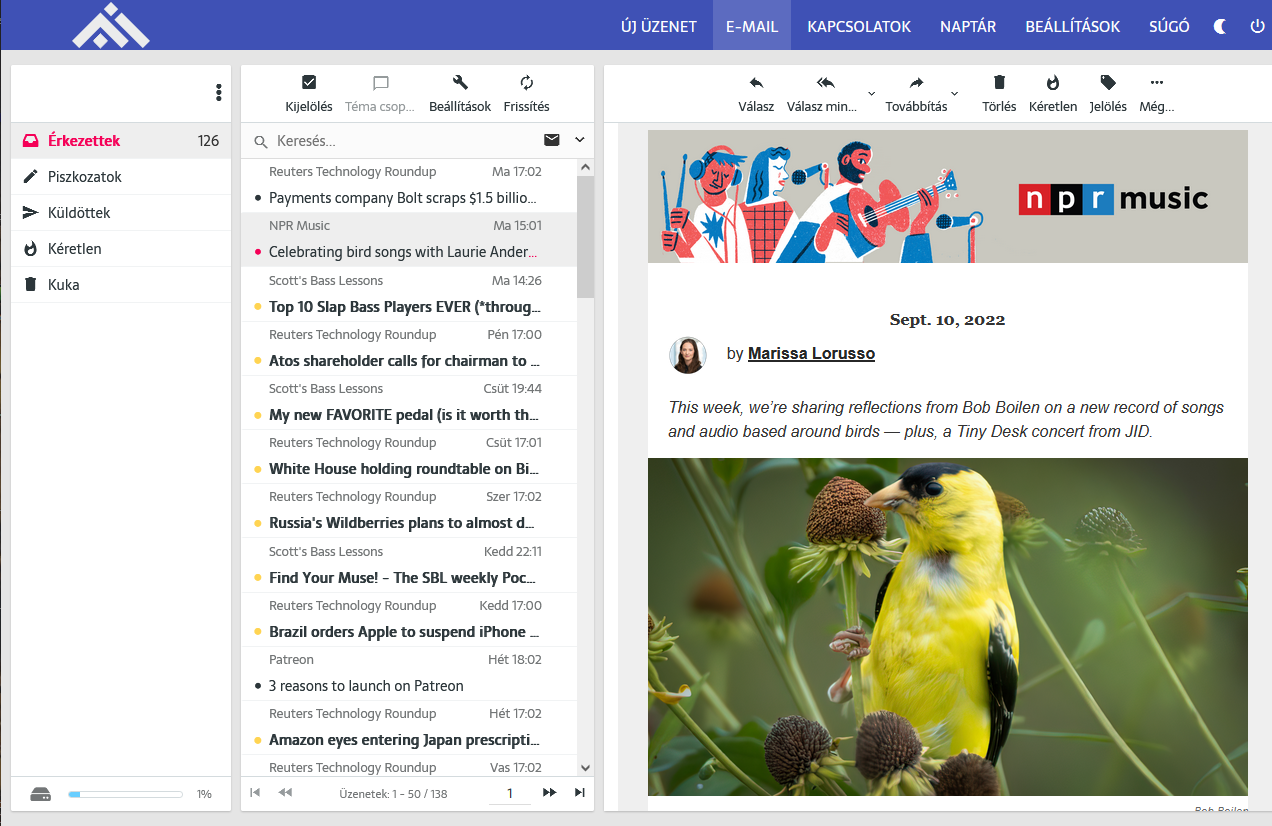This screenshot has width=1272, height=826.
Task: Open Brazil orders Apple to suspend message
Action: coord(409,619)
